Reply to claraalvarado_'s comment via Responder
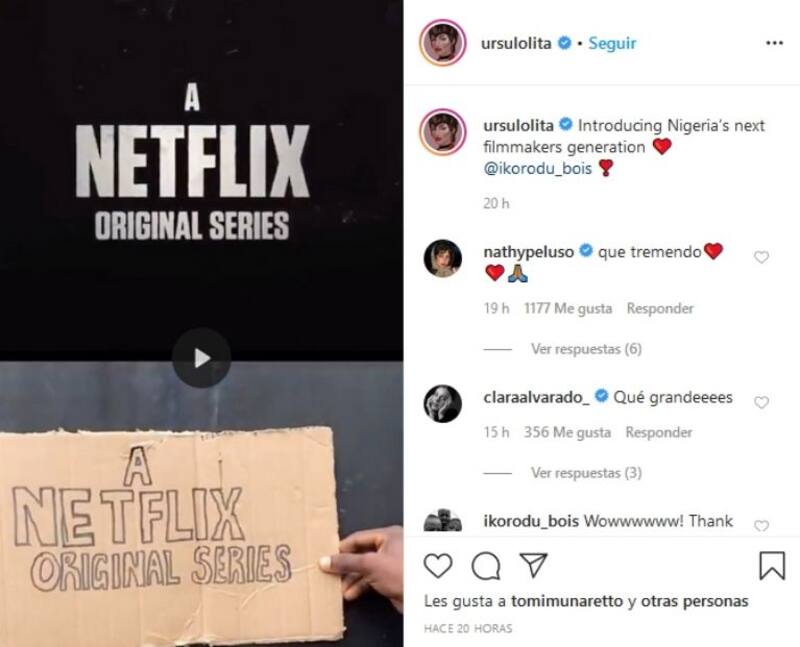The height and width of the screenshot is (647, 800). [x=659, y=433]
